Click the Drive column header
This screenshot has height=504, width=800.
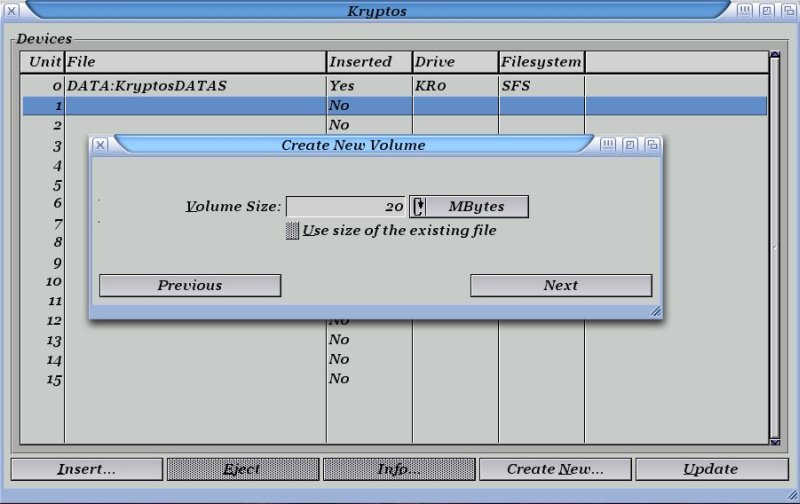[456, 62]
